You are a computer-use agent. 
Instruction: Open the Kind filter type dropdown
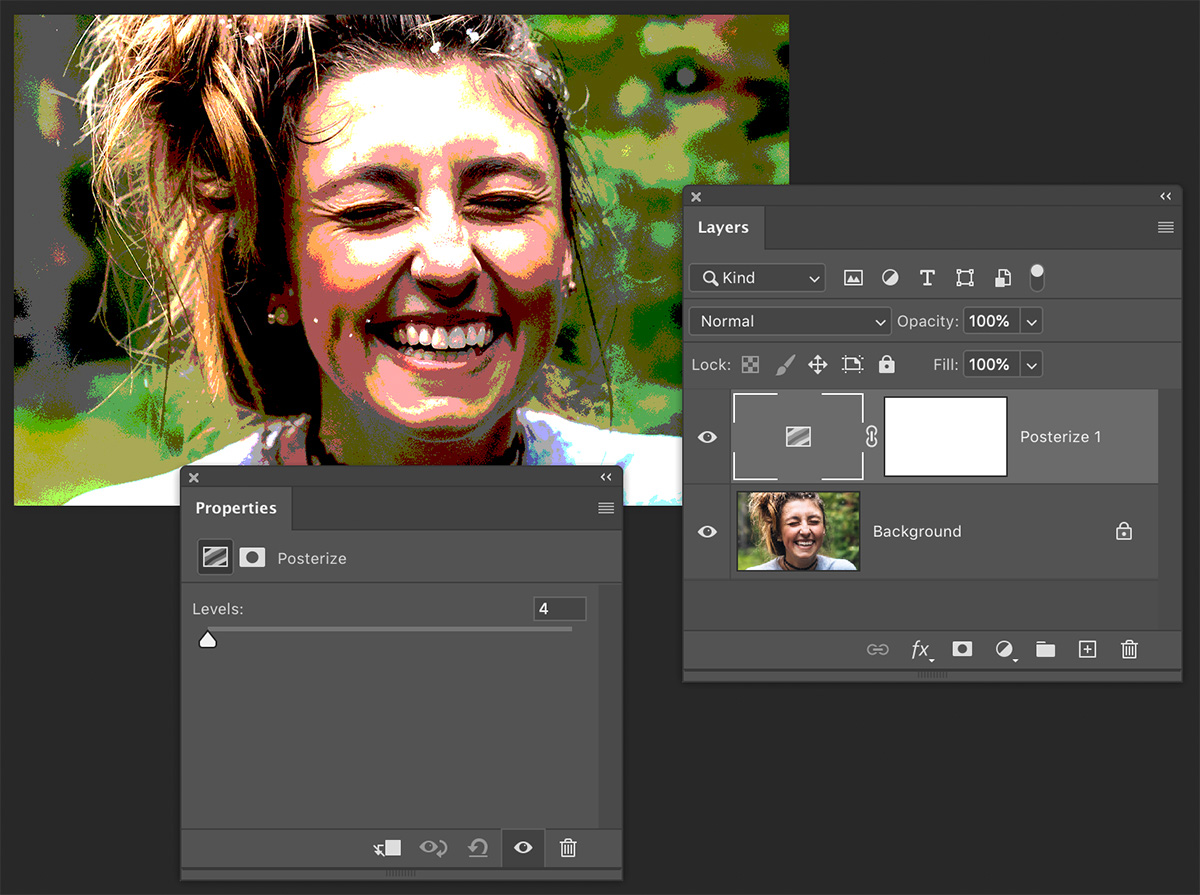point(757,278)
